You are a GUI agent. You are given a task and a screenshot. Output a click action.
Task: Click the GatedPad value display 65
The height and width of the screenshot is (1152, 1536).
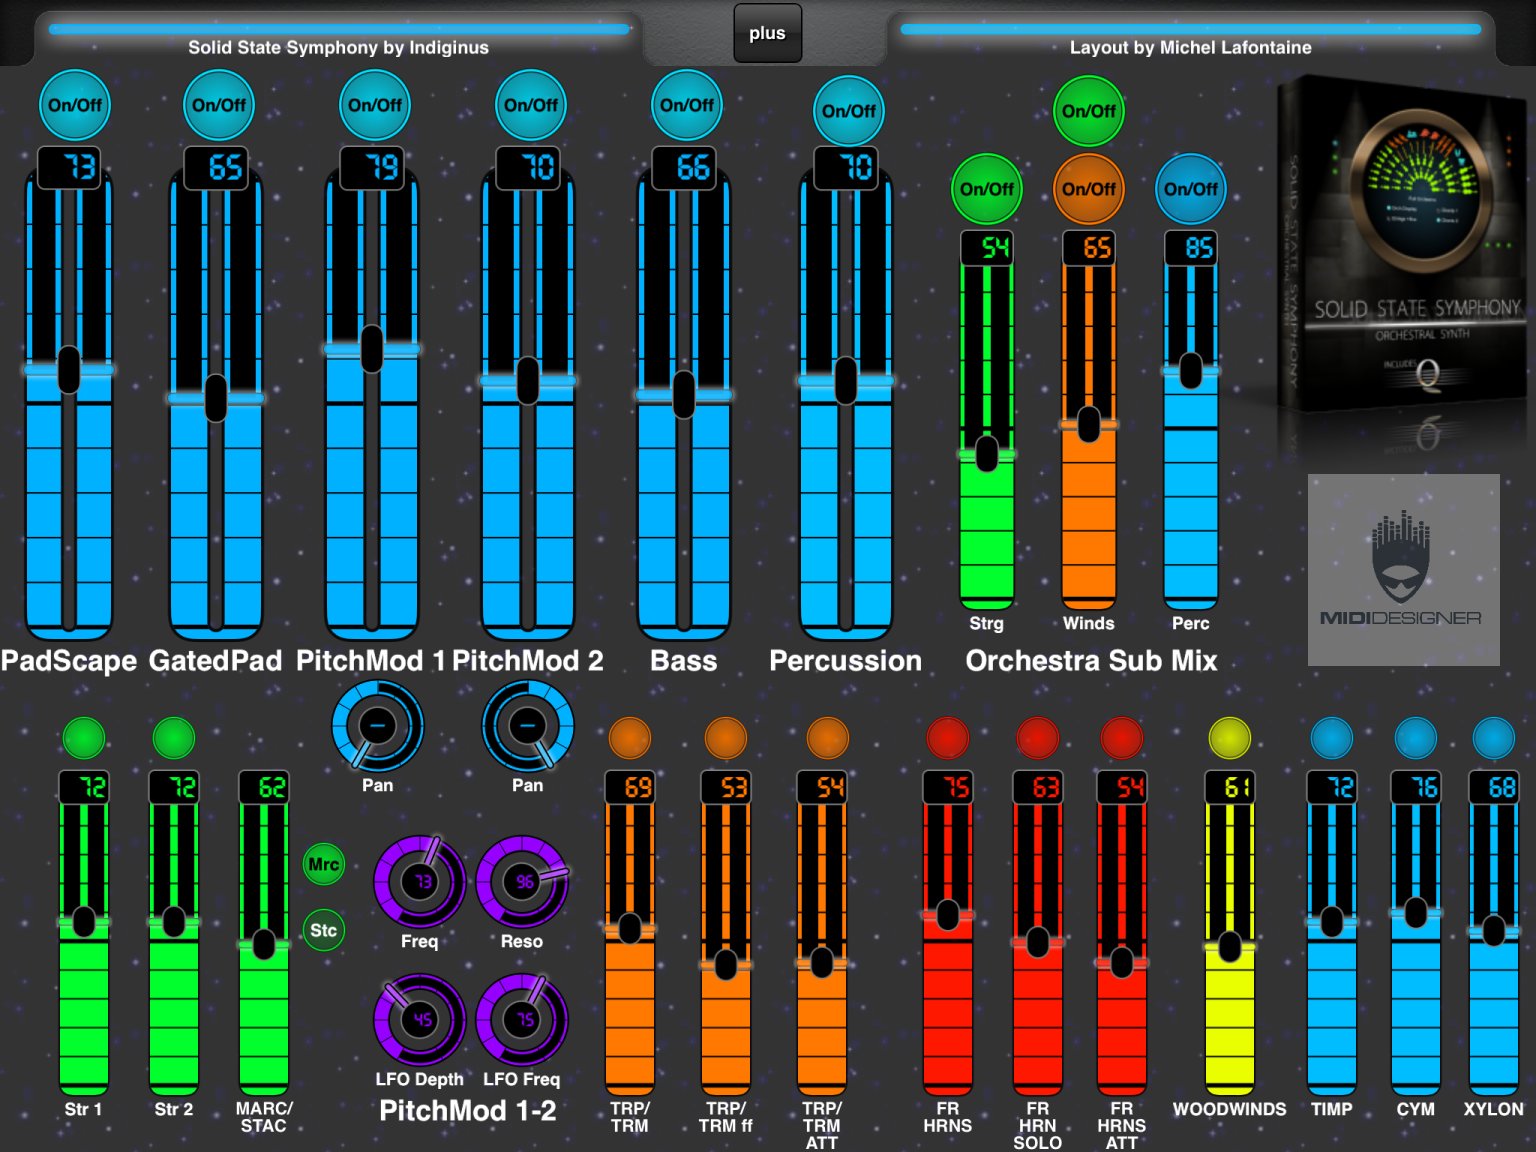(x=216, y=167)
